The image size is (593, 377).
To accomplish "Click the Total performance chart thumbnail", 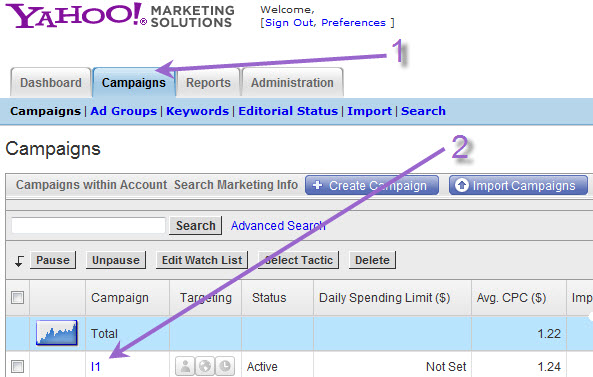I will click(57, 333).
